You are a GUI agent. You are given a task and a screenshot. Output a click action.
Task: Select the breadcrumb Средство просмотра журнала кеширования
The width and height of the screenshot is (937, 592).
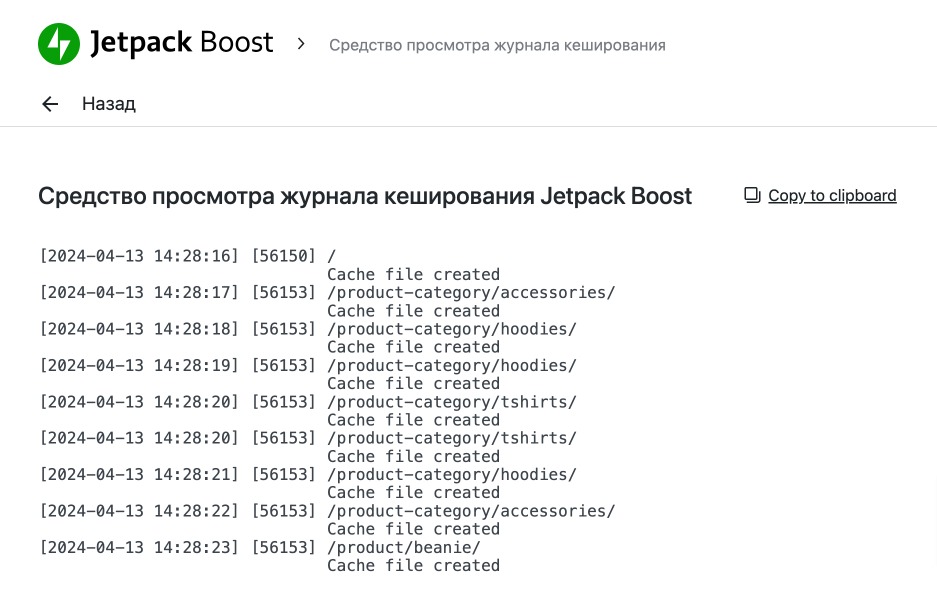coord(497,45)
